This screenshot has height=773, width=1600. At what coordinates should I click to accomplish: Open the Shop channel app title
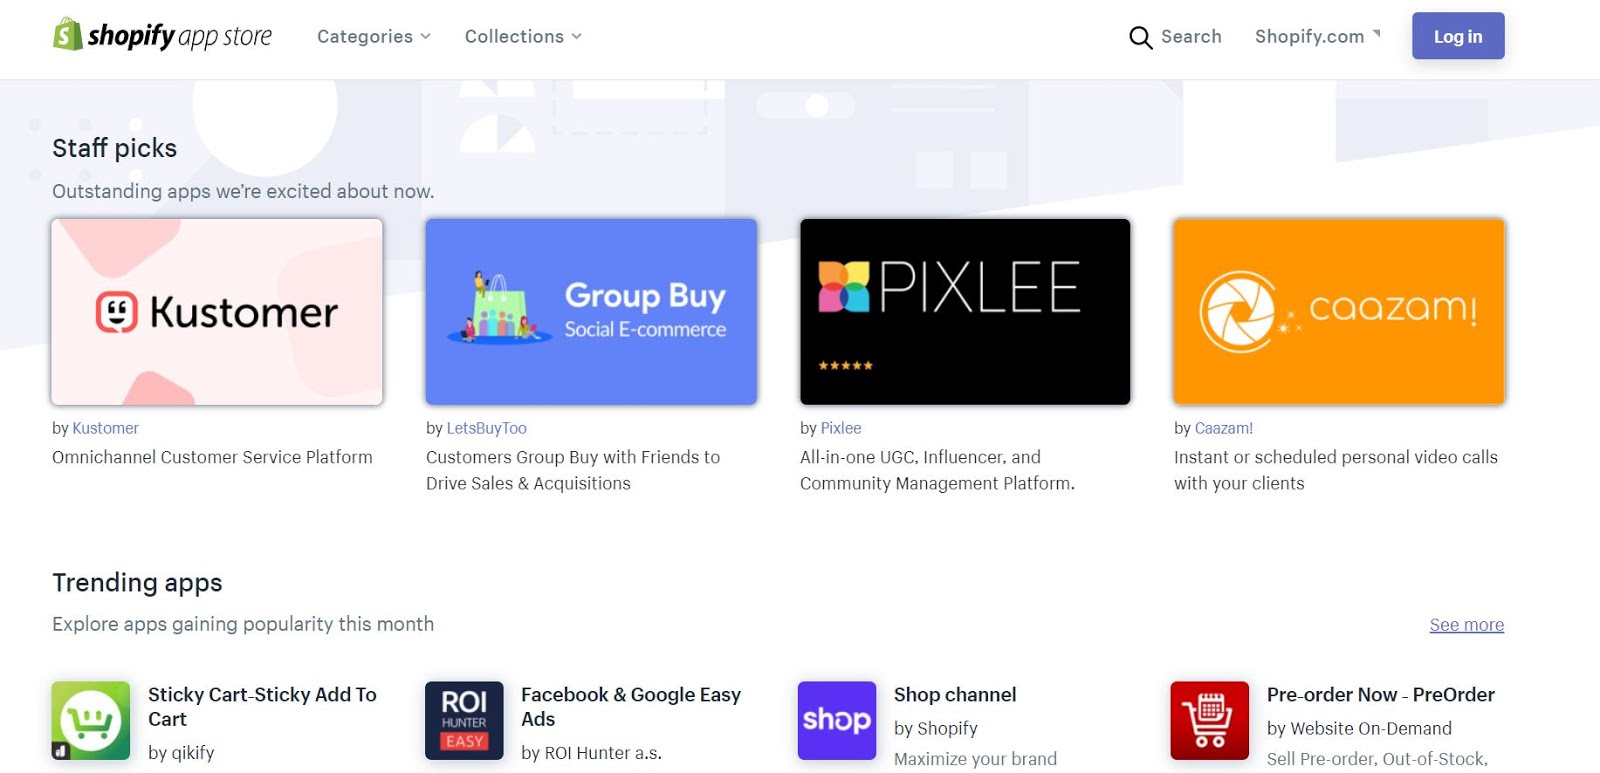point(955,695)
